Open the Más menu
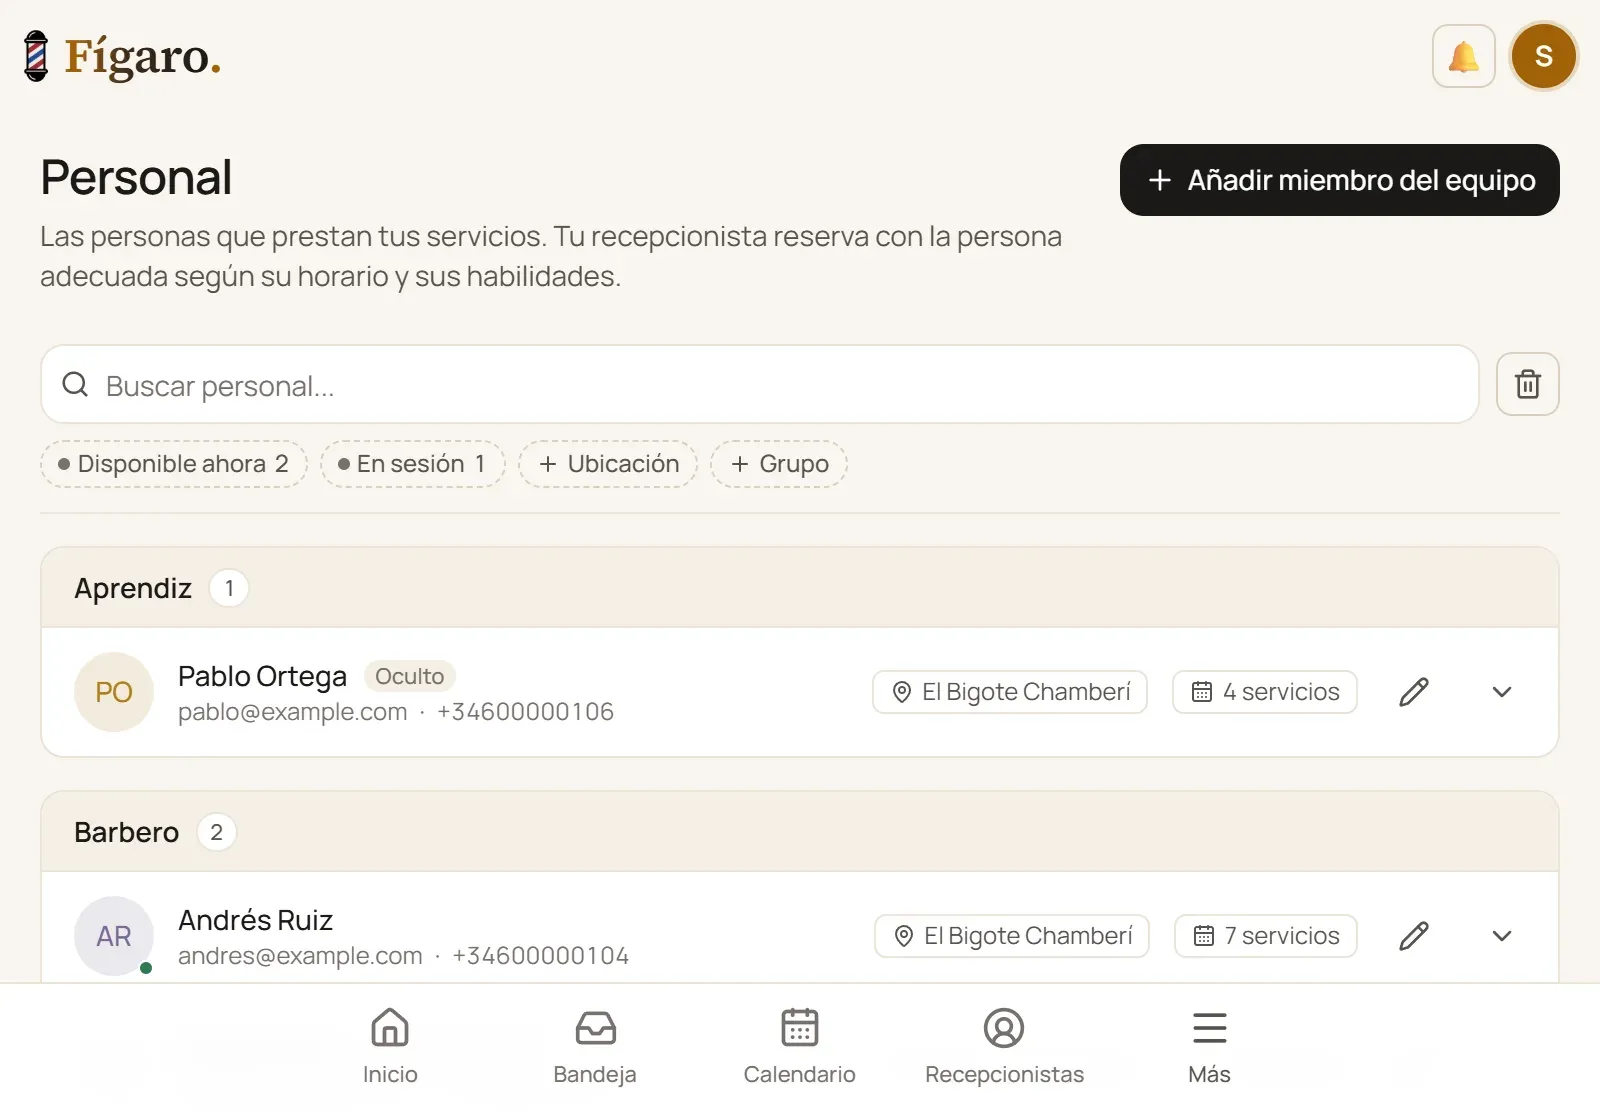This screenshot has height=1112, width=1600. pos(1209,1047)
